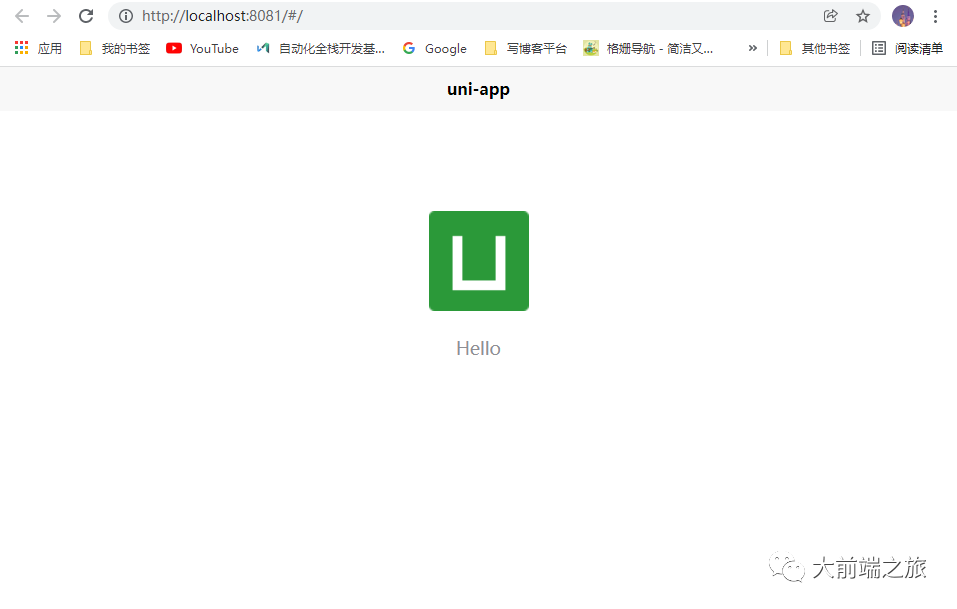The width and height of the screenshot is (957, 609).
Task: Click the share icon in the address bar
Action: coord(830,16)
